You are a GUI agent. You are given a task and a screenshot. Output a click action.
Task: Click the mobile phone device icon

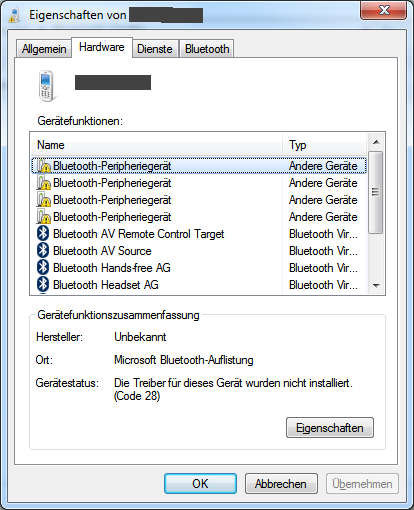coord(47,86)
